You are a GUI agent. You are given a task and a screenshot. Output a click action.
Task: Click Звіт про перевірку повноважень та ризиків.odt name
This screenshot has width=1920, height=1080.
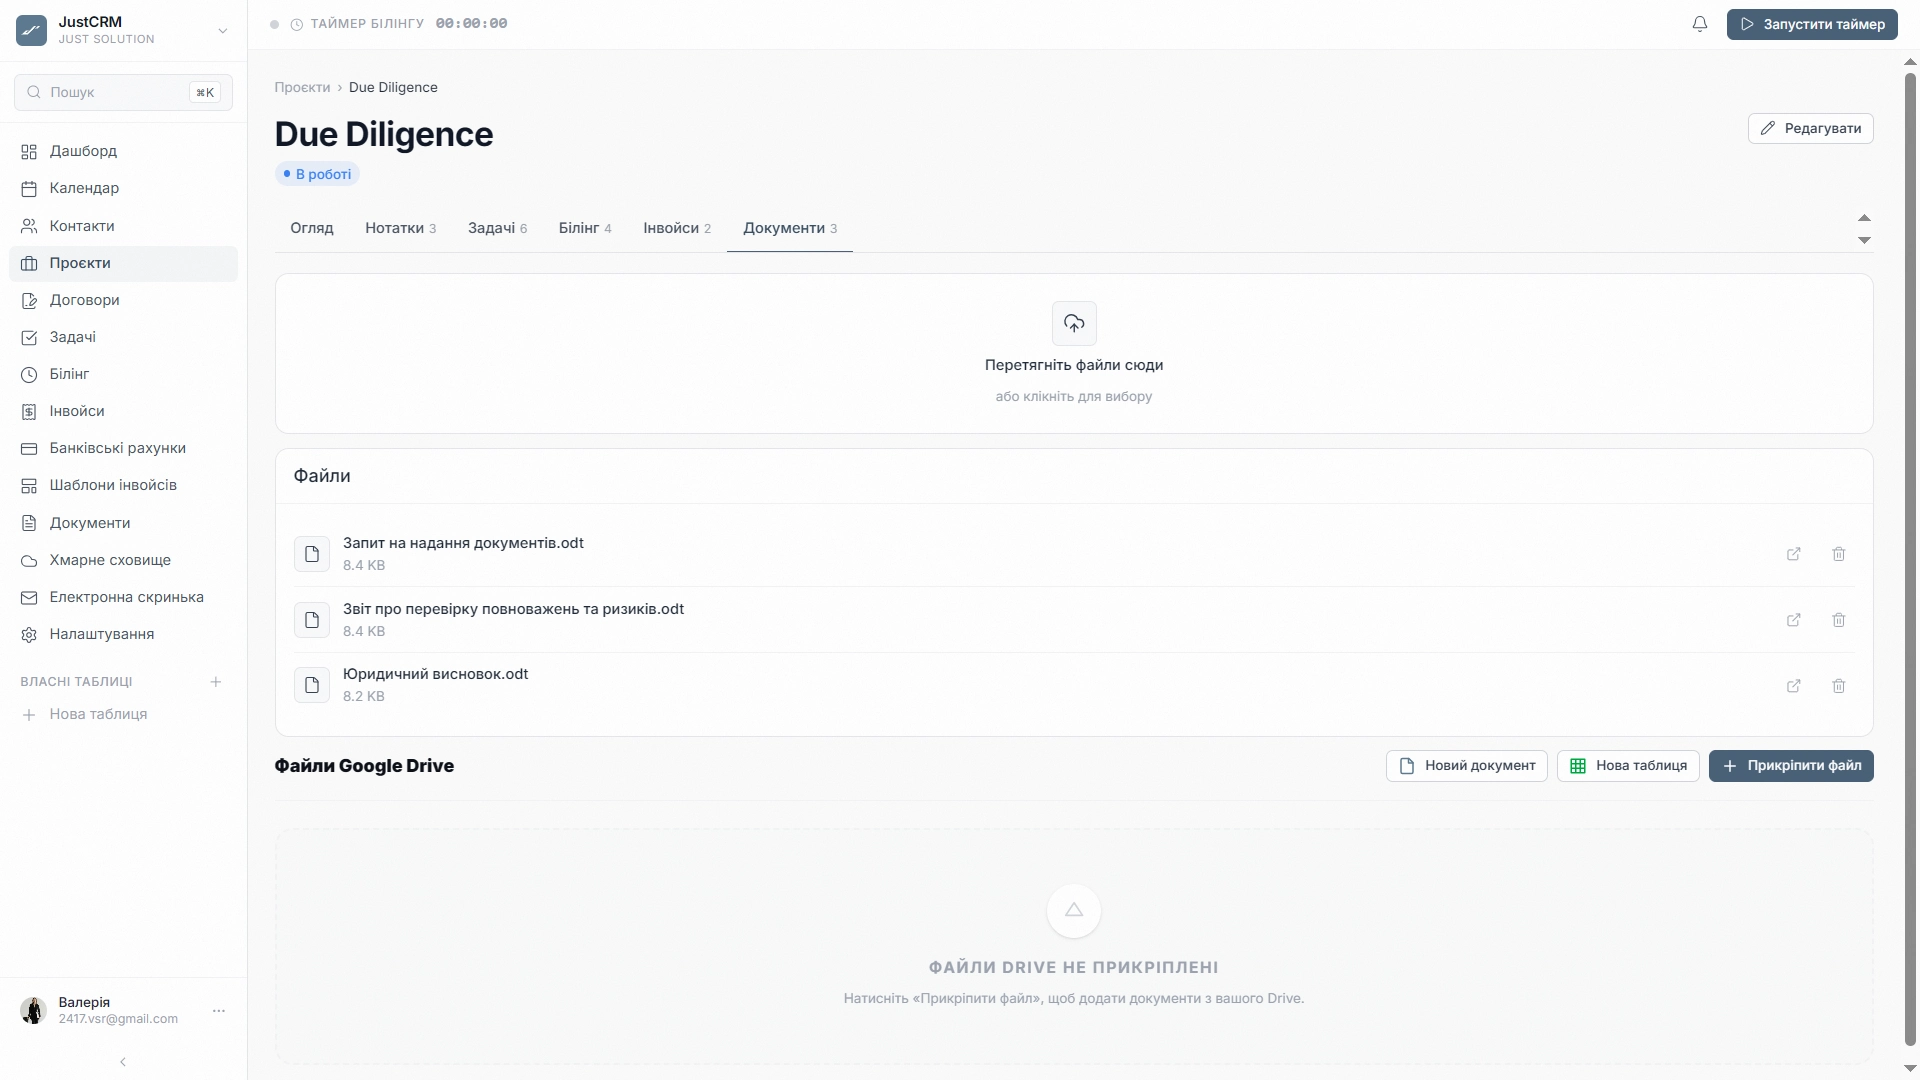pos(513,609)
